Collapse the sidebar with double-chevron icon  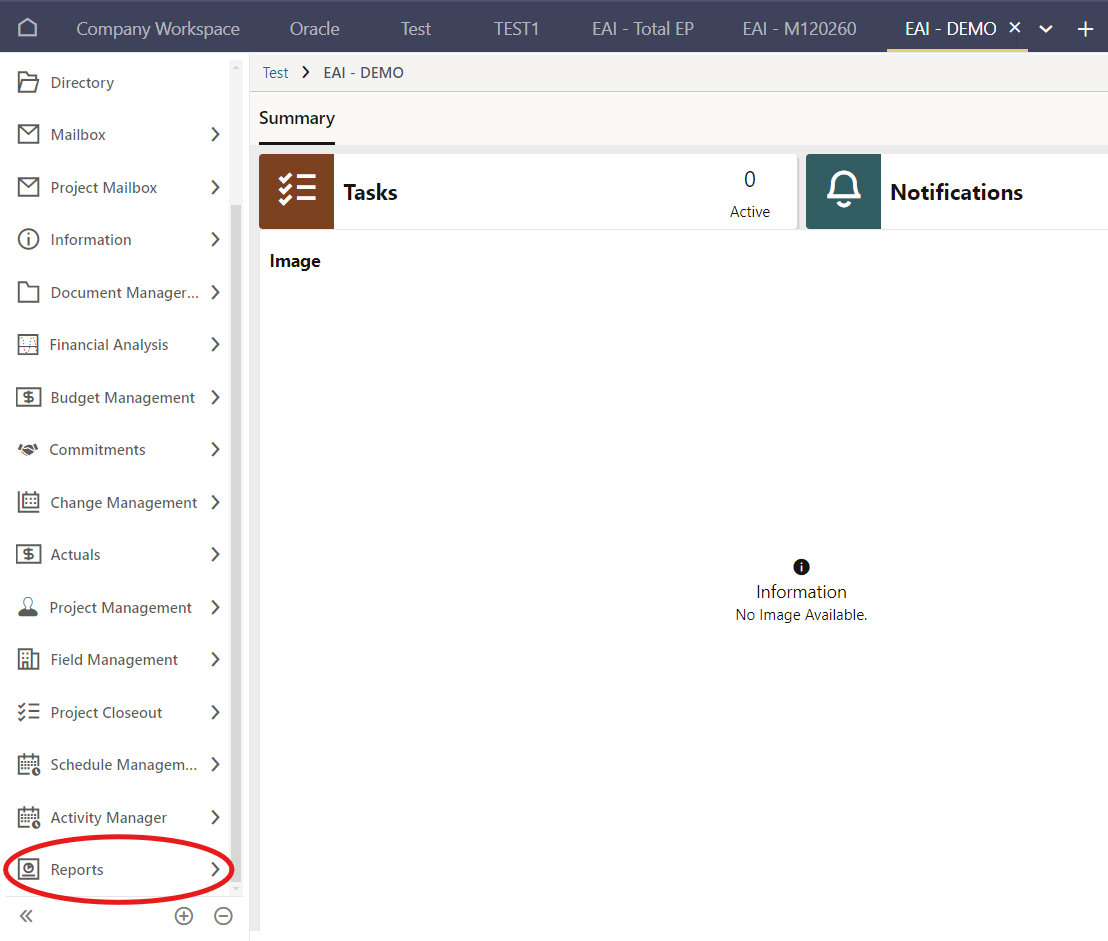pyautogui.click(x=26, y=916)
